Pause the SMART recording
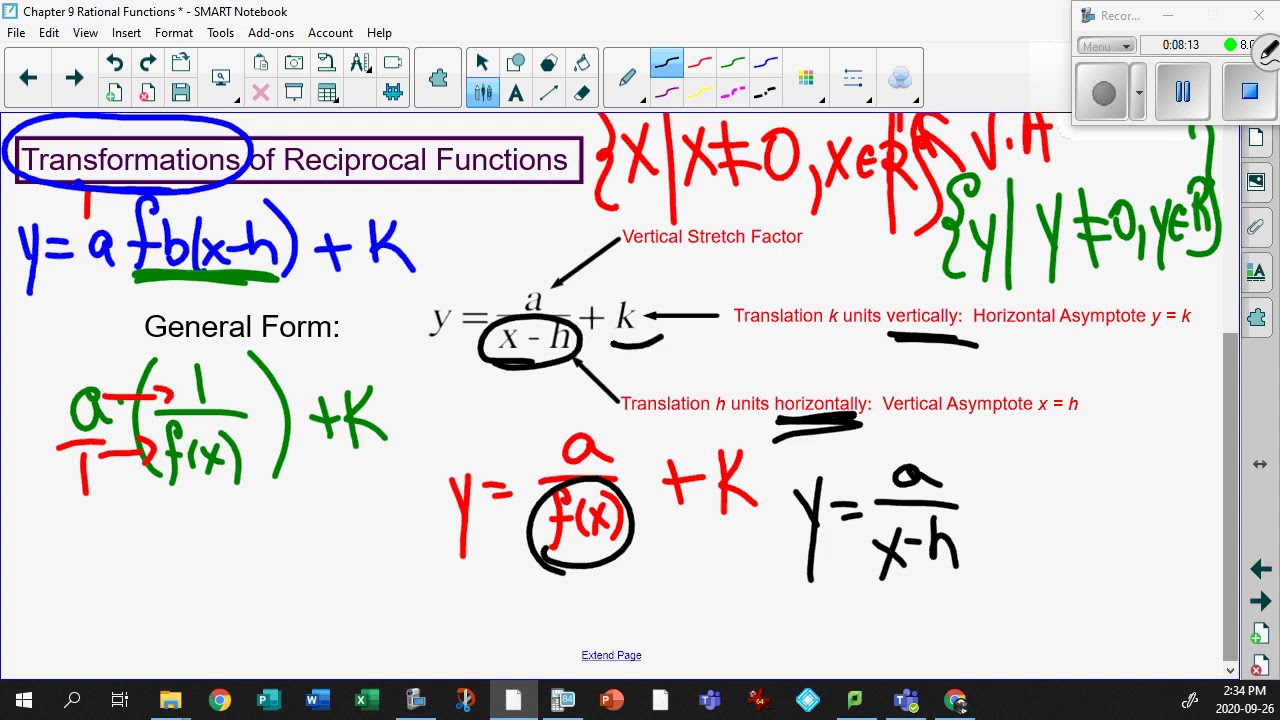The image size is (1280, 720). pyautogui.click(x=1182, y=91)
